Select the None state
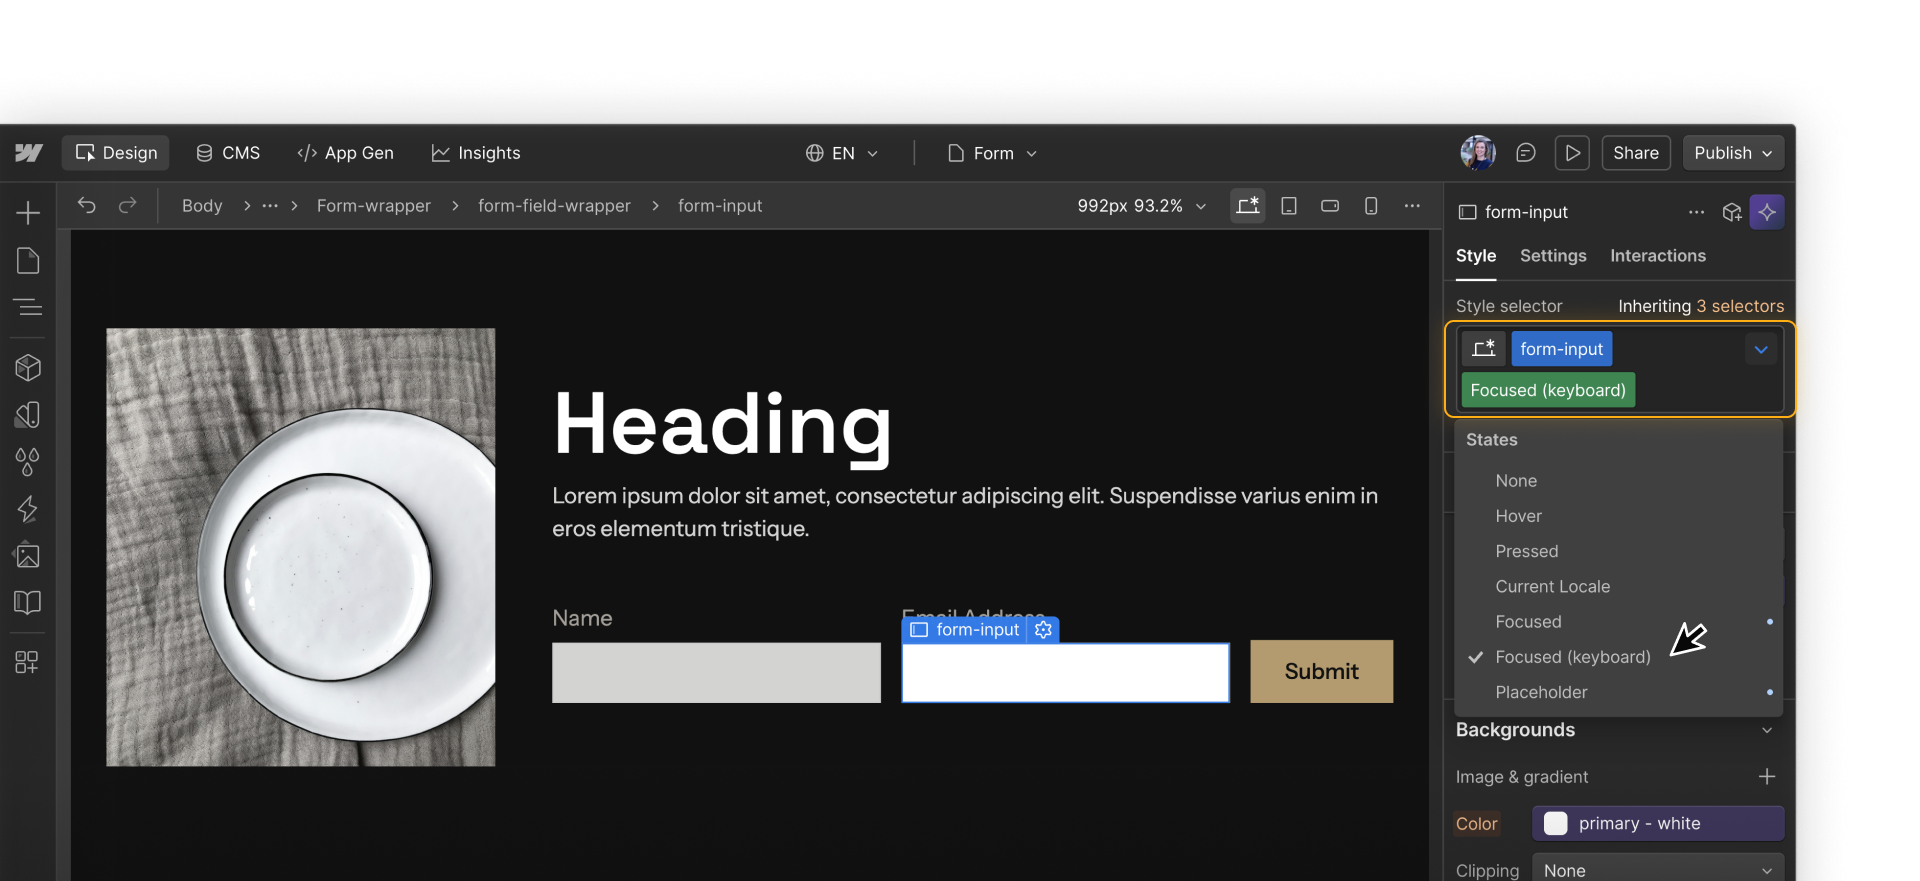Viewport: 1920px width, 881px height. click(1619, 481)
